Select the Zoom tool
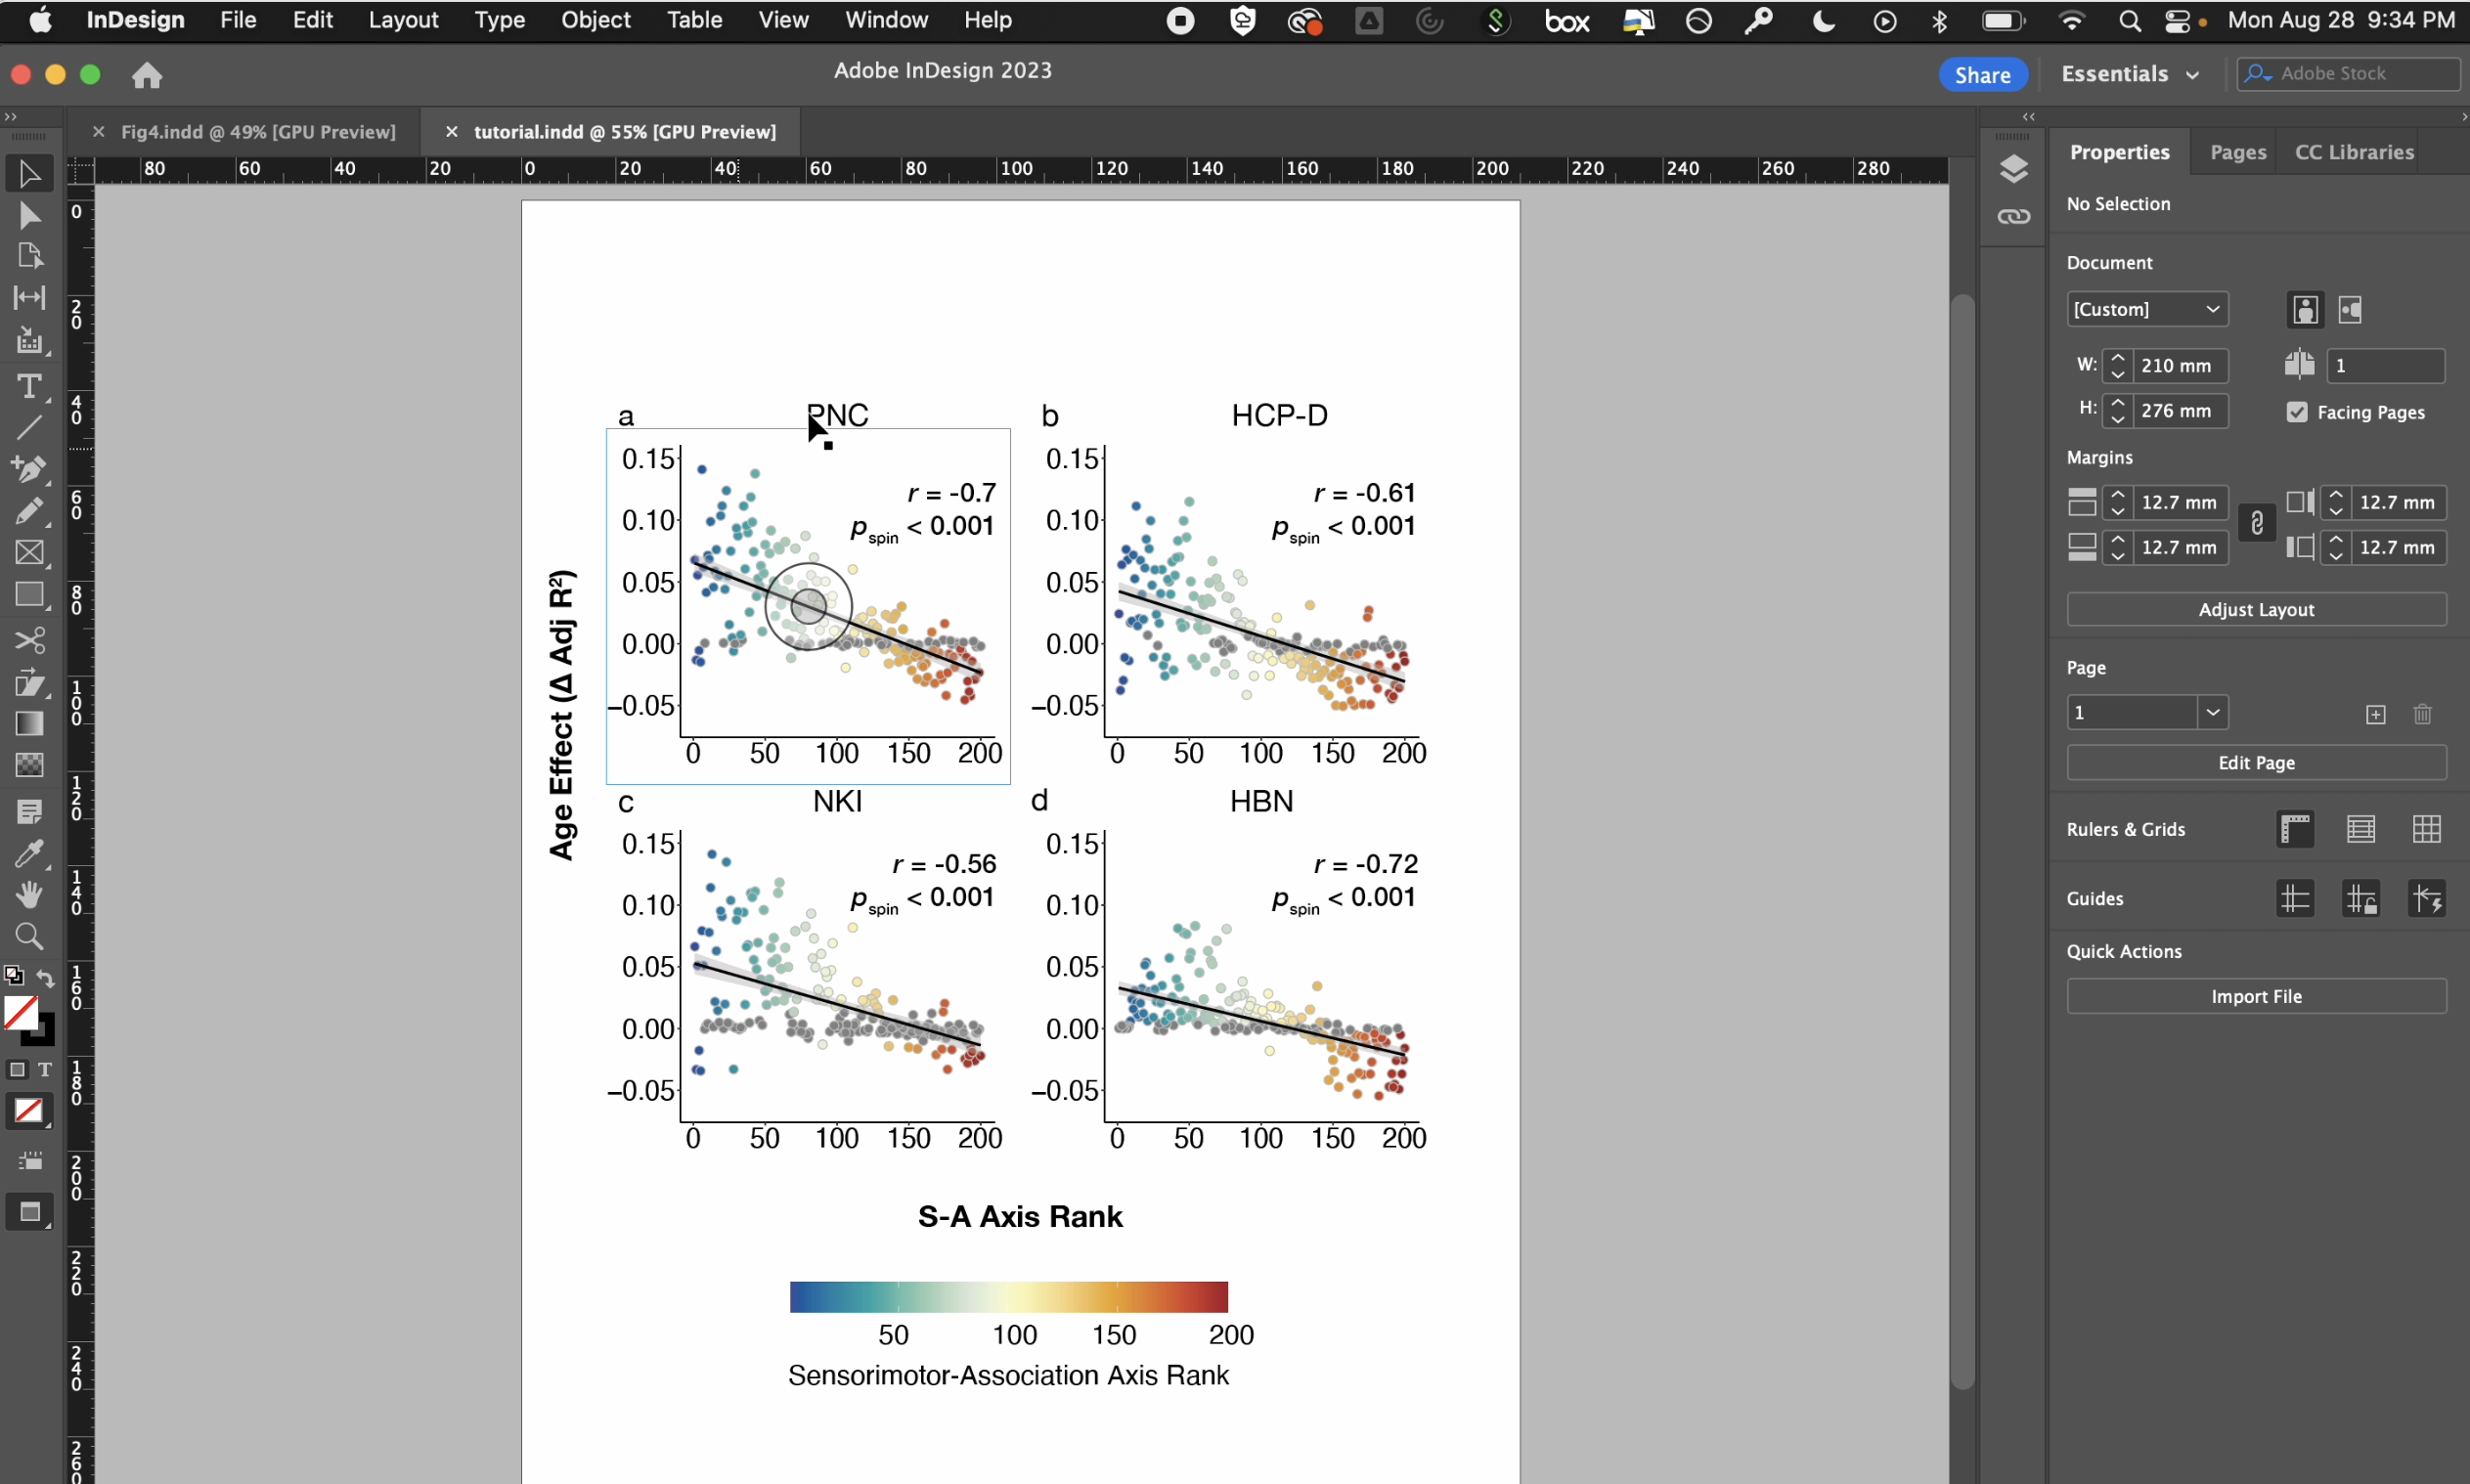2470x1484 pixels. (x=29, y=937)
